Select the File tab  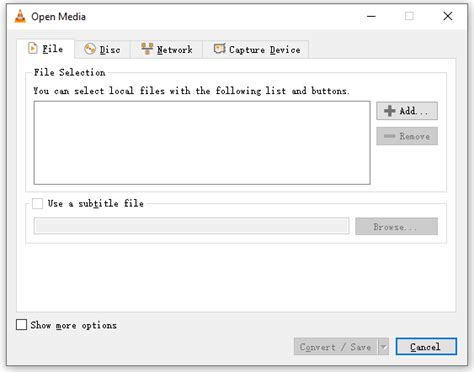[46, 49]
